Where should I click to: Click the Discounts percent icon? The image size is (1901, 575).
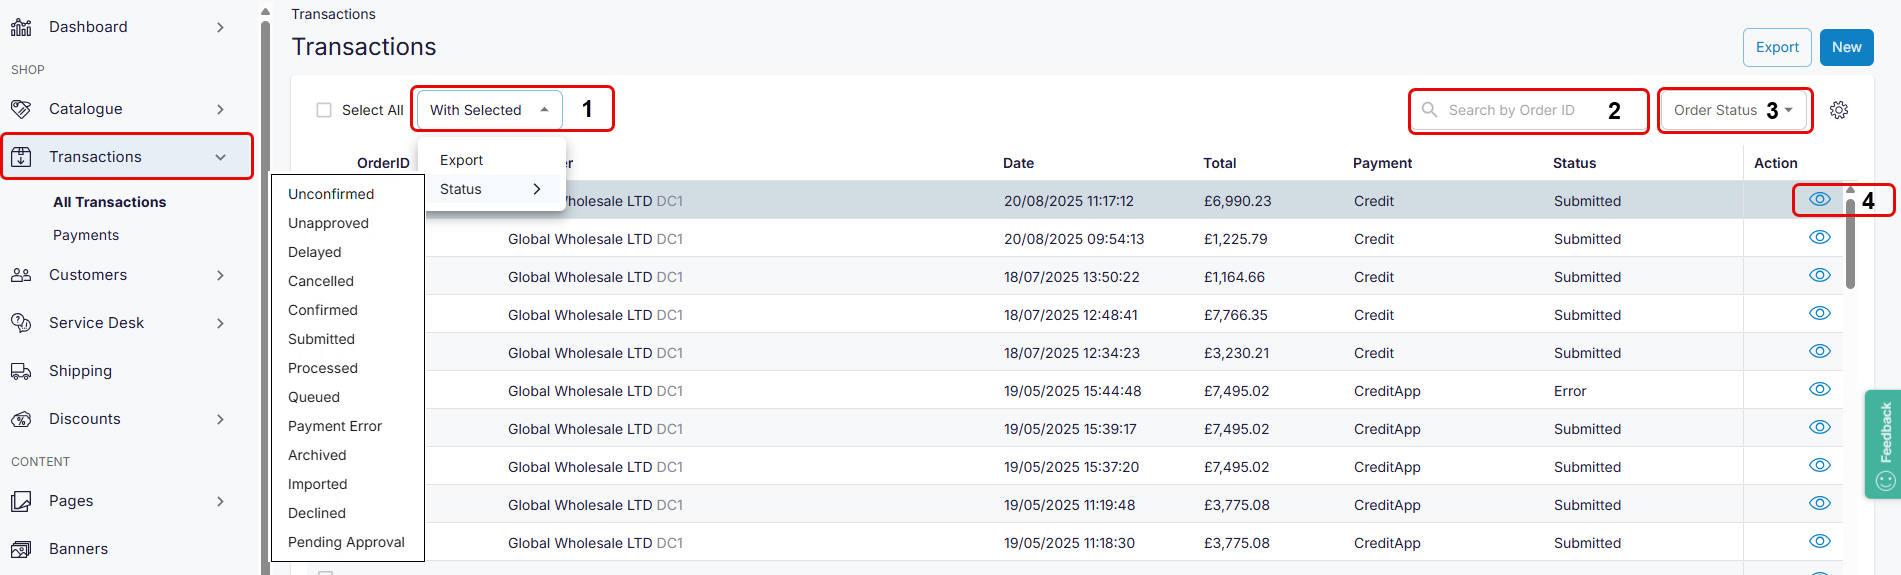(21, 419)
